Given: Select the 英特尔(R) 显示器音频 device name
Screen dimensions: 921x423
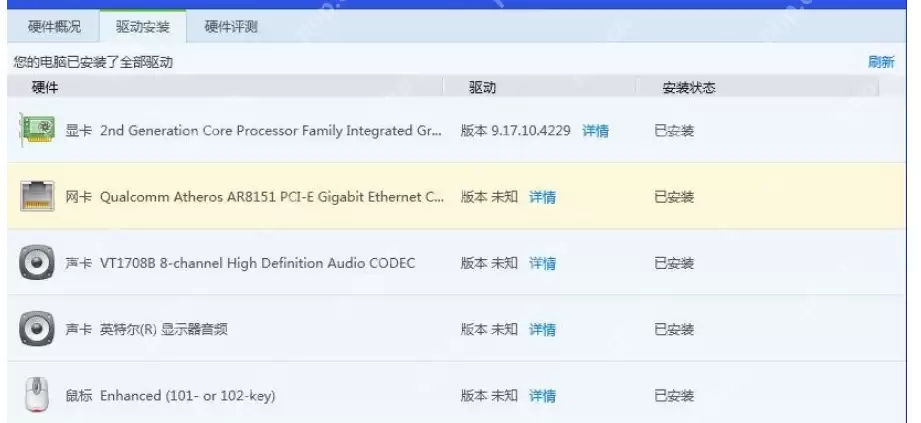Looking at the screenshot, I should tap(163, 330).
